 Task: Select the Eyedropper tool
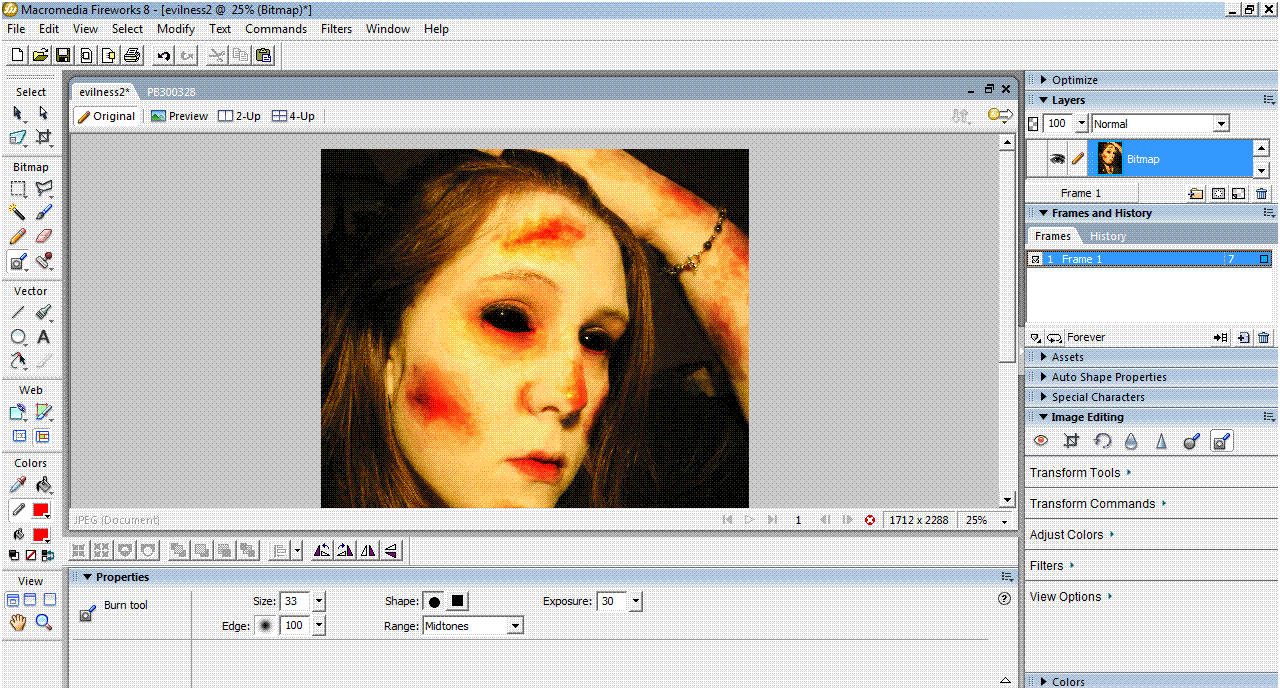click(x=18, y=485)
